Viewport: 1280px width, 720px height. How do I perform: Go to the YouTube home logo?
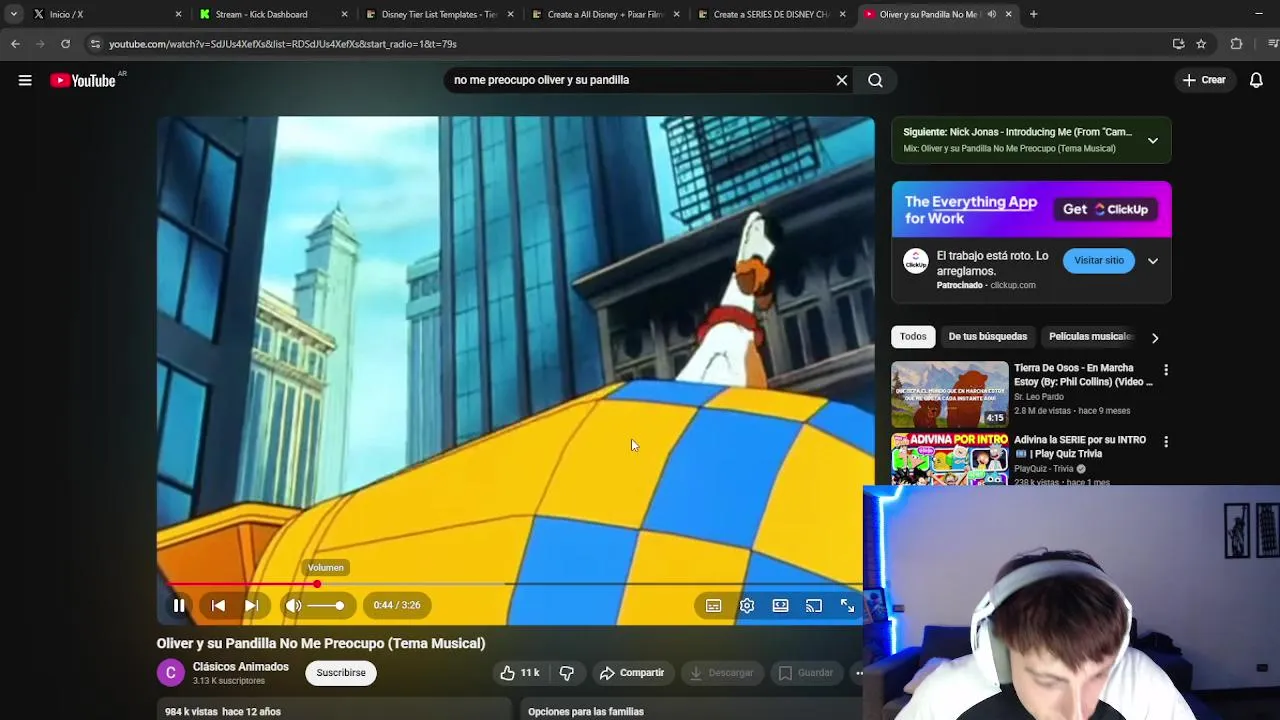click(x=83, y=80)
